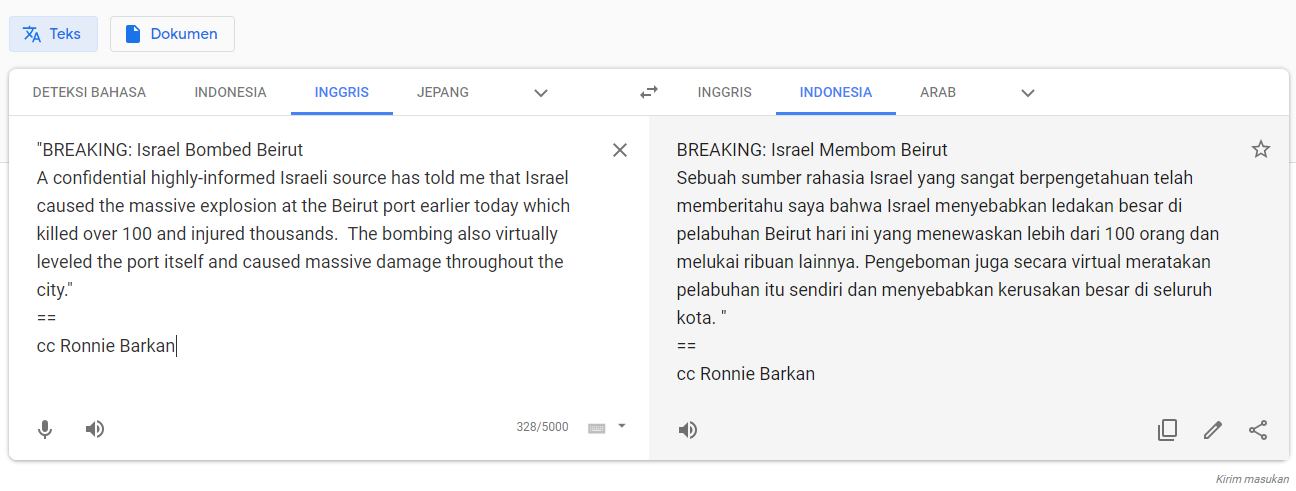The width and height of the screenshot is (1296, 491).
Task: Clear the source text with the X
Action: tap(620, 150)
